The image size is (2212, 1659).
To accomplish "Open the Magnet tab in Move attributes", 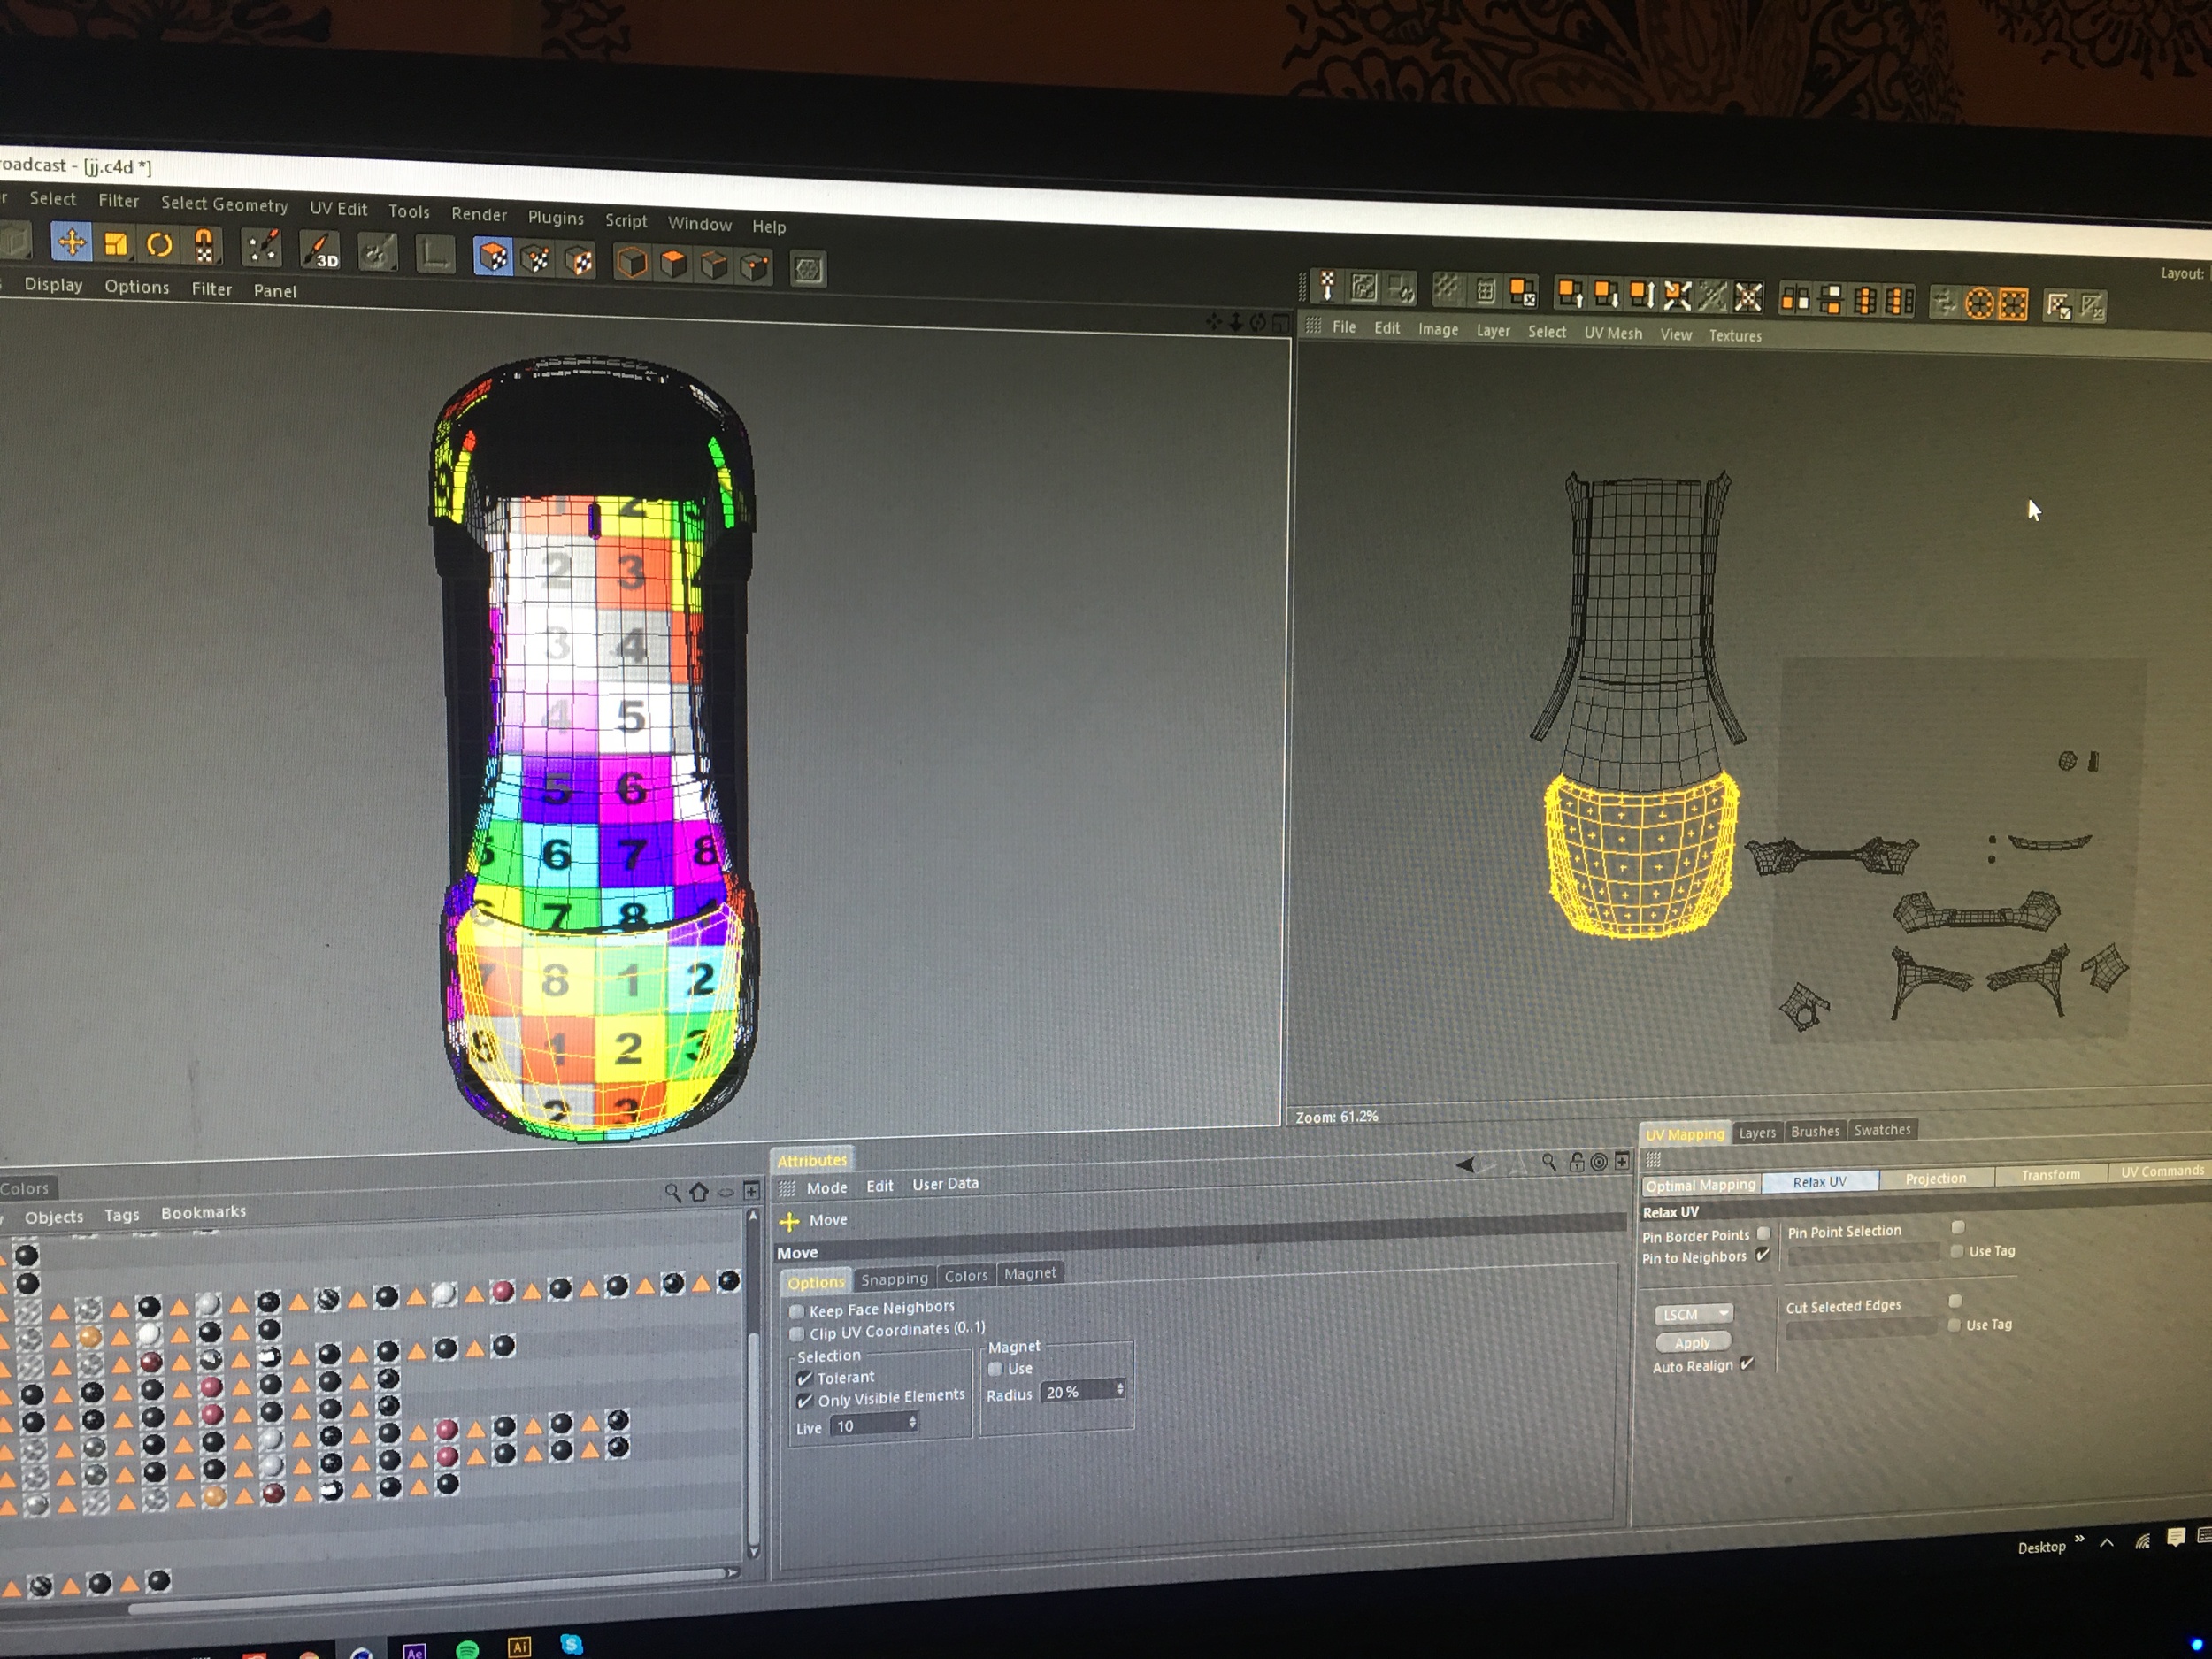I will pyautogui.click(x=1029, y=1274).
